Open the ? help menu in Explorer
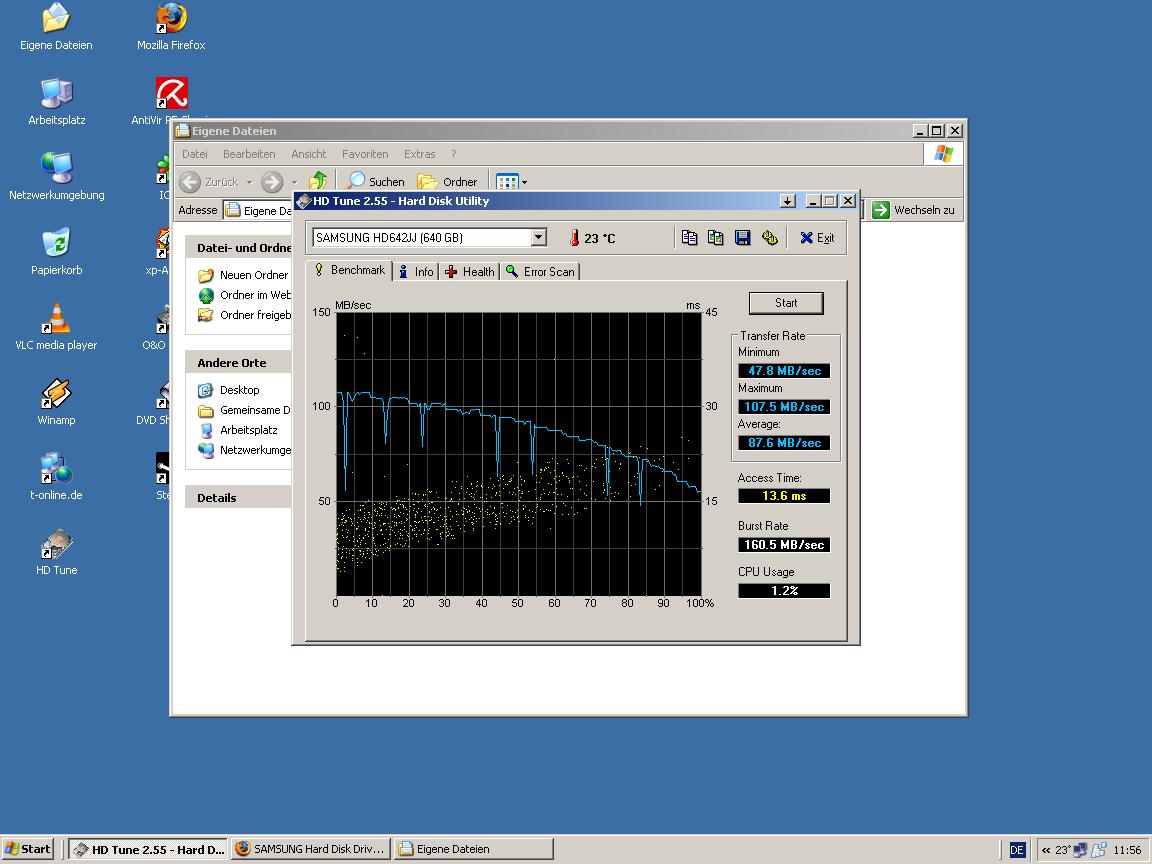 [453, 154]
